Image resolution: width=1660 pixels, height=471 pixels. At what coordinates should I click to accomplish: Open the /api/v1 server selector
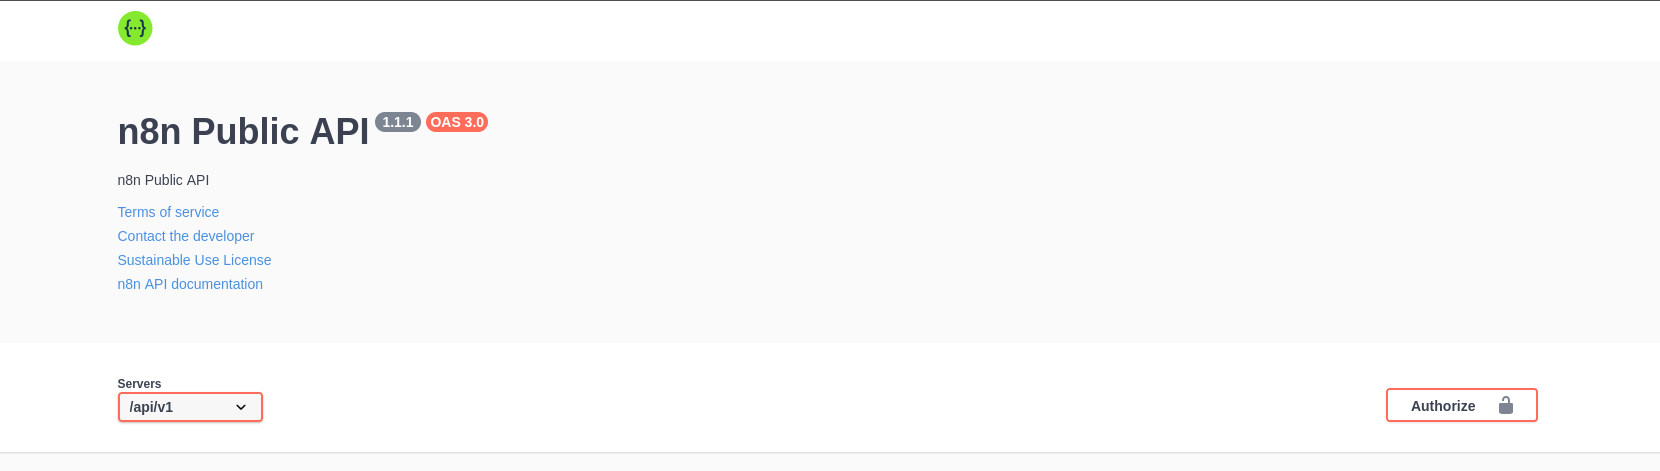click(190, 407)
